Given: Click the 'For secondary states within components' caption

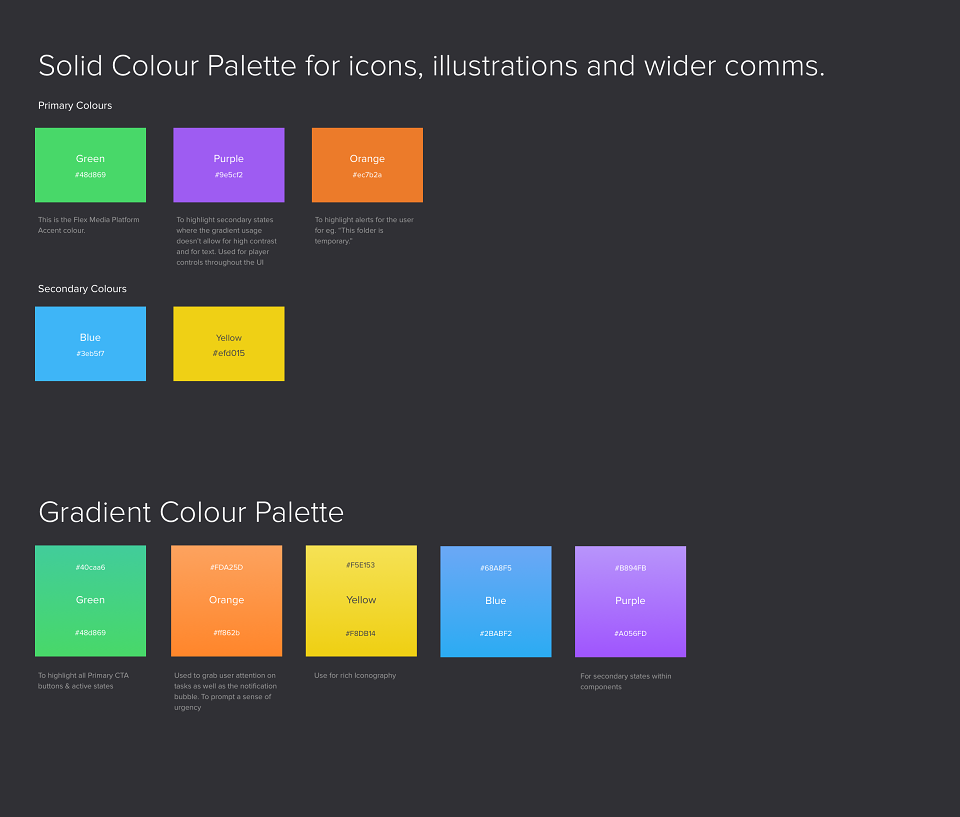Looking at the screenshot, I should (x=626, y=681).
